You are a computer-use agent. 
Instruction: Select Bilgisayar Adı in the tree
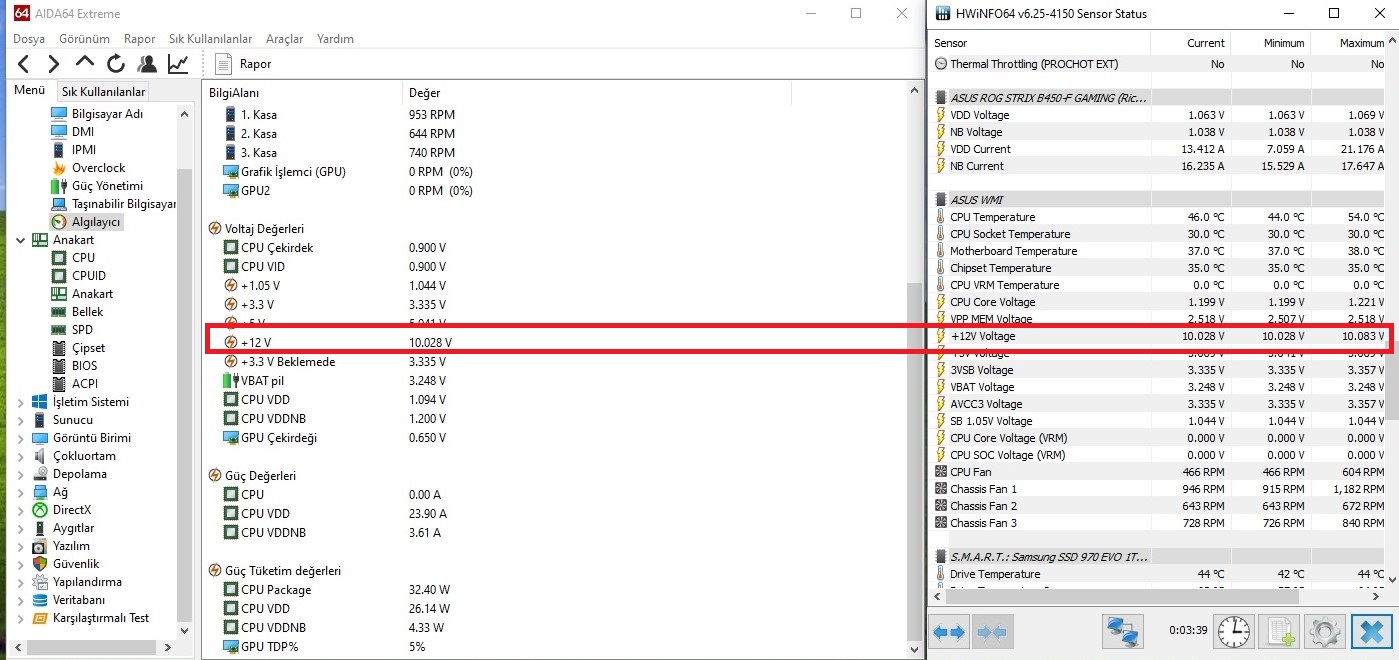(107, 114)
